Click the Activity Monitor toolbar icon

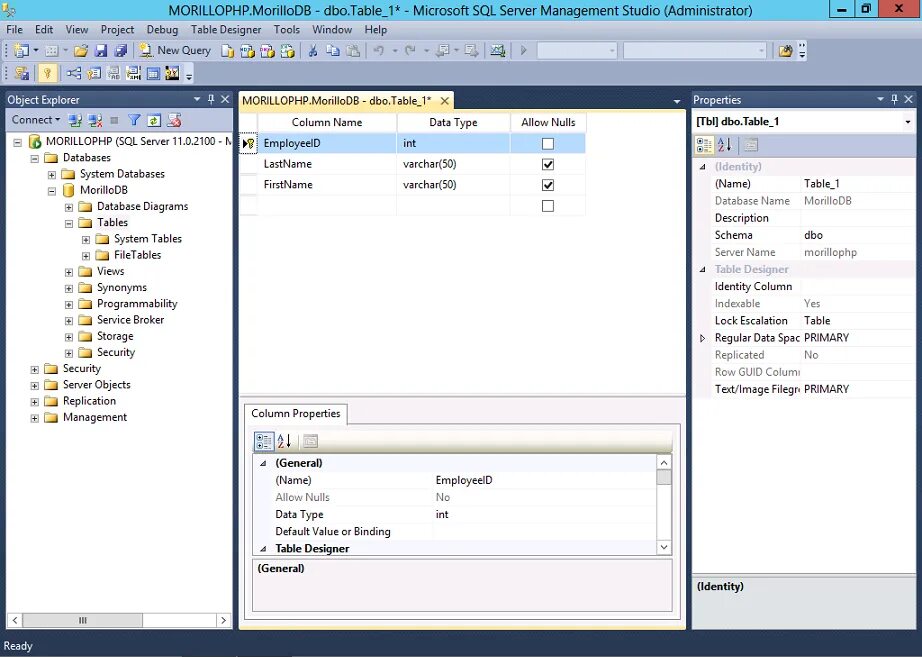click(x=498, y=51)
